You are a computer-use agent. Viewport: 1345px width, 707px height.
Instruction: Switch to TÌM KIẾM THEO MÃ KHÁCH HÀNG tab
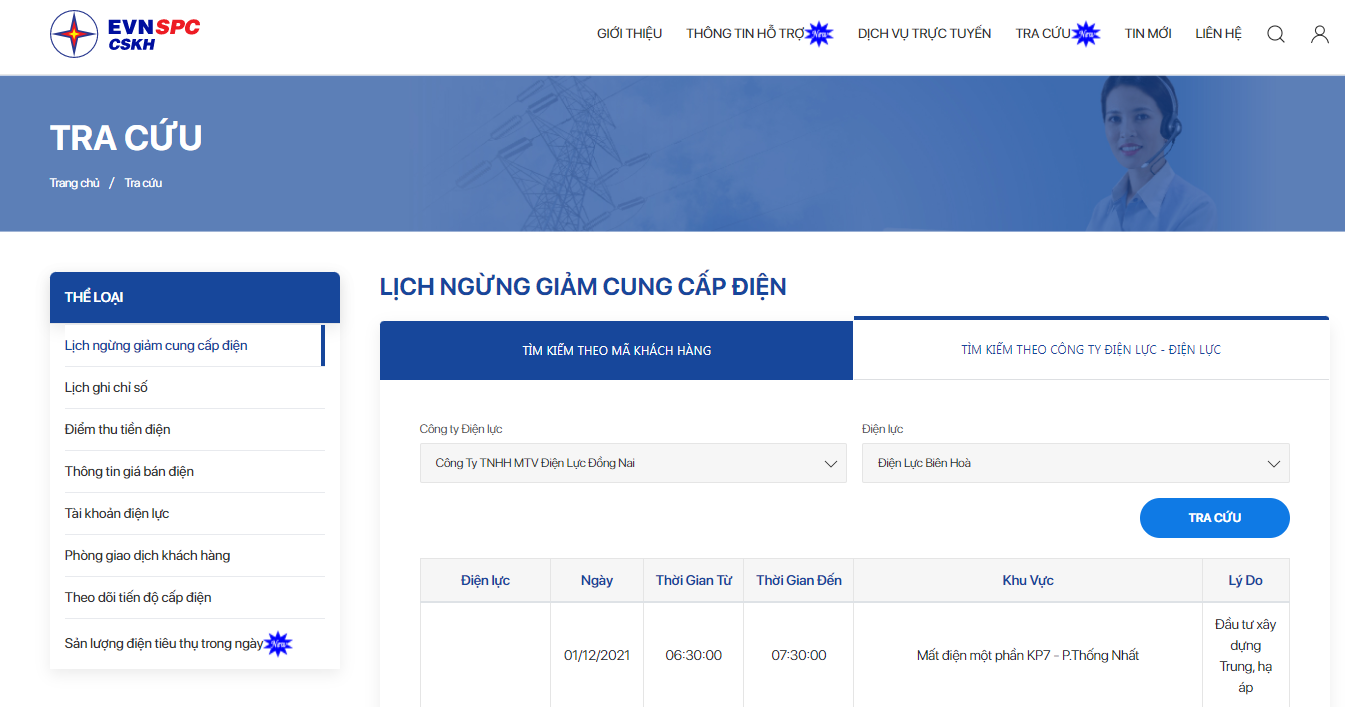pos(617,350)
